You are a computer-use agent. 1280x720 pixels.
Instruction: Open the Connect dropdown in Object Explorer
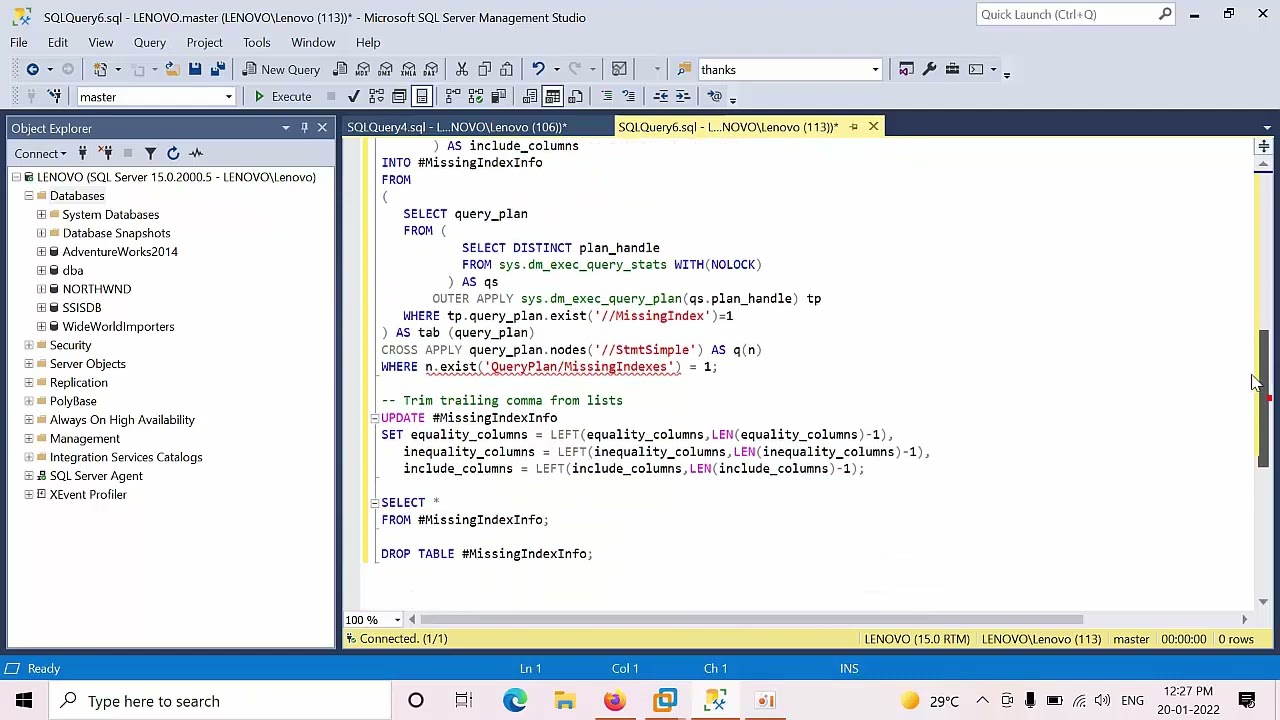41,153
